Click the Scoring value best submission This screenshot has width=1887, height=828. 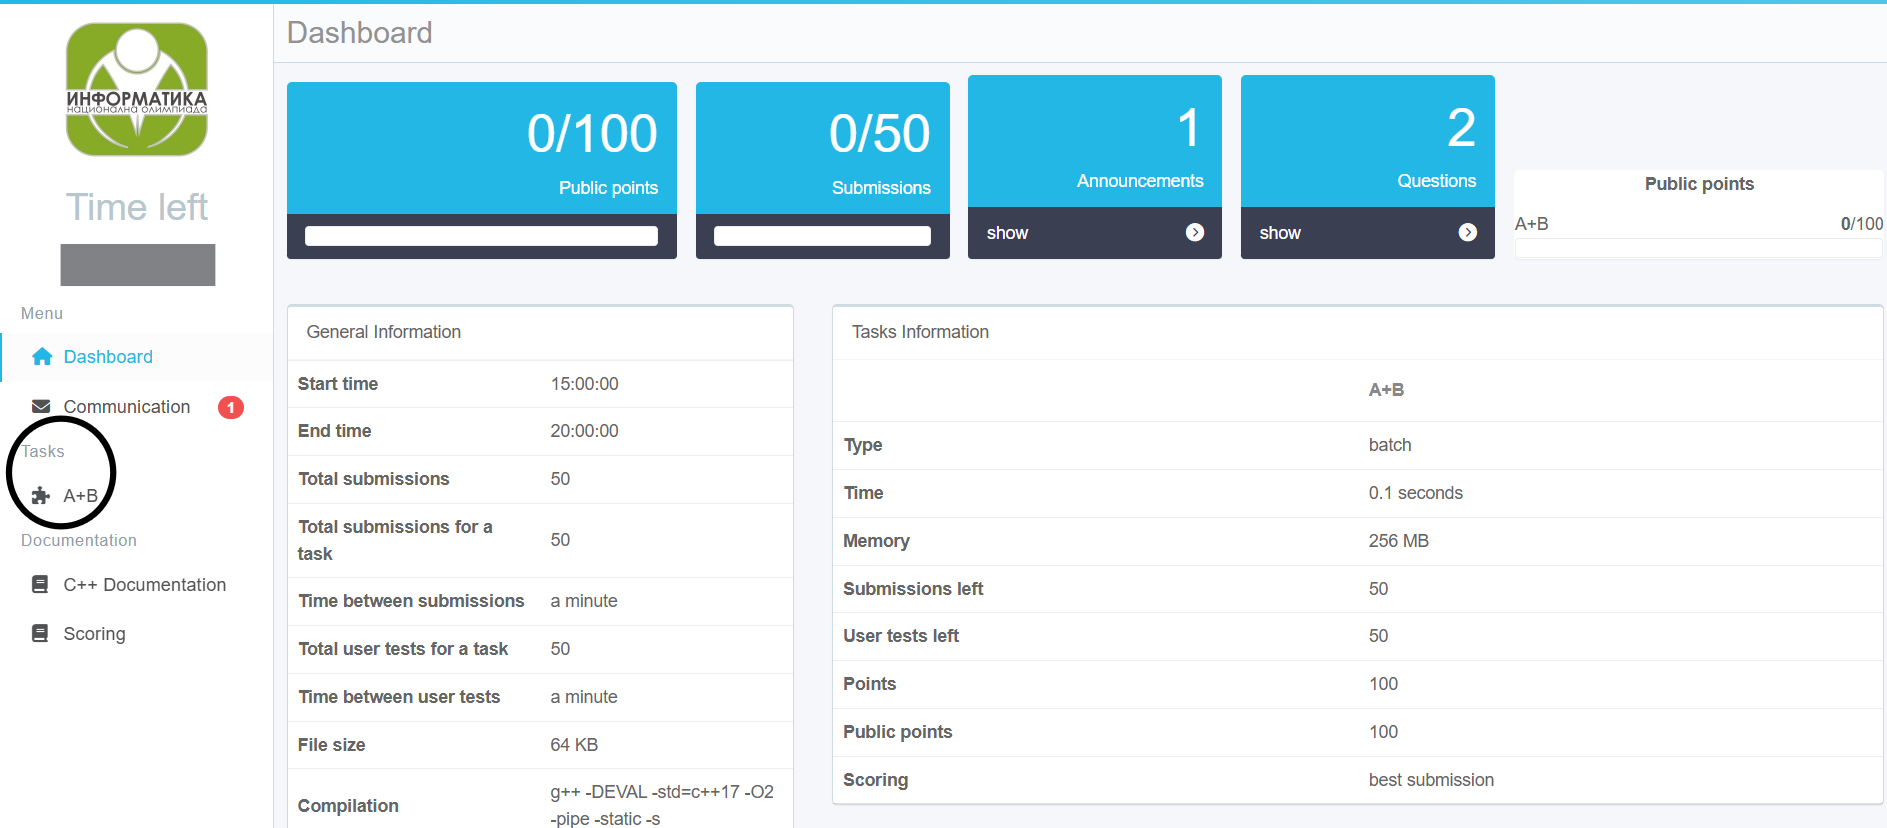tap(1431, 780)
